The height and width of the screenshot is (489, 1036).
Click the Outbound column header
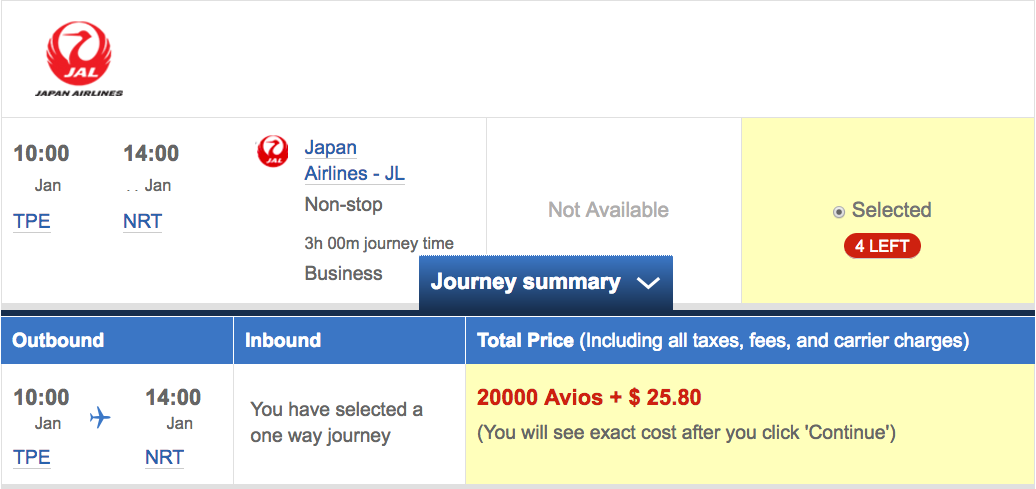[x=58, y=340]
